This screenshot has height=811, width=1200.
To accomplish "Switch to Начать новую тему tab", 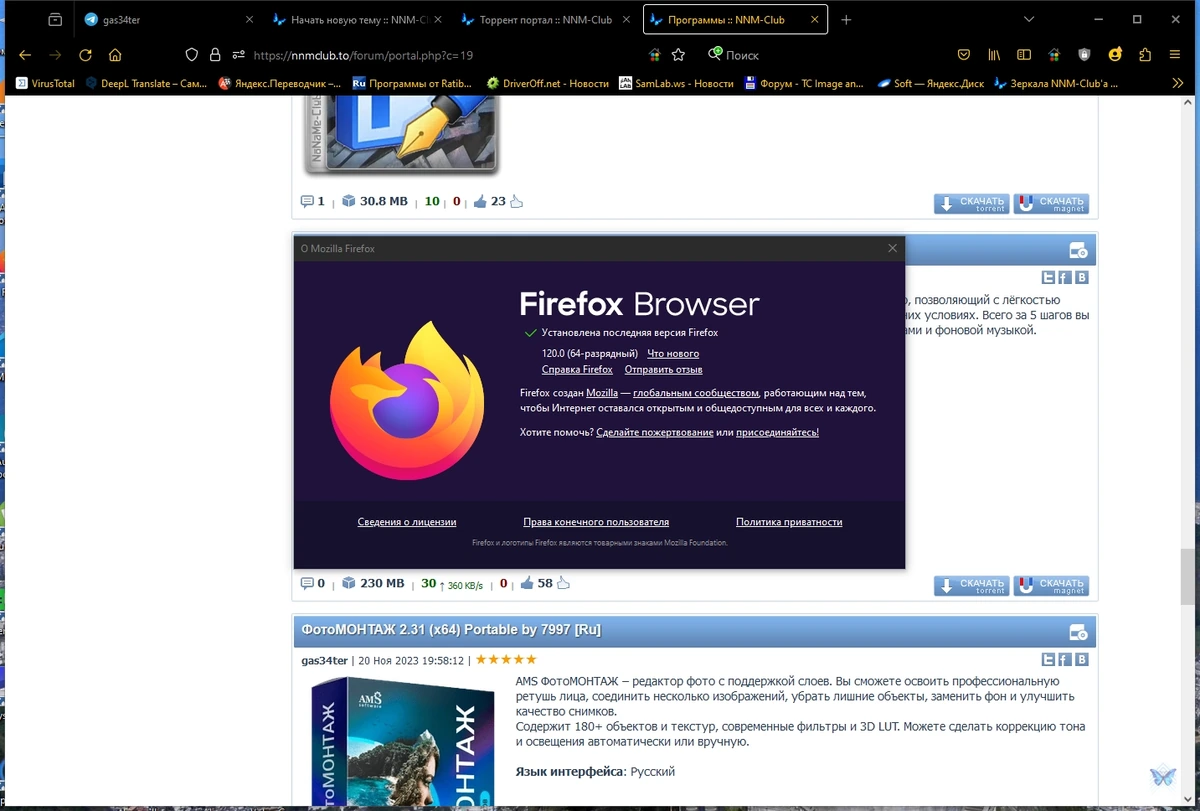I will 356,20.
